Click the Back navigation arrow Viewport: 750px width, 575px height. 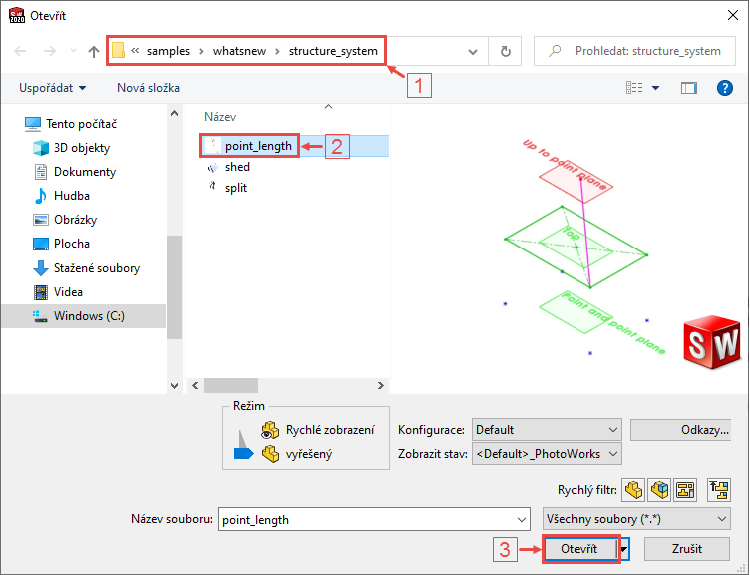(20, 51)
